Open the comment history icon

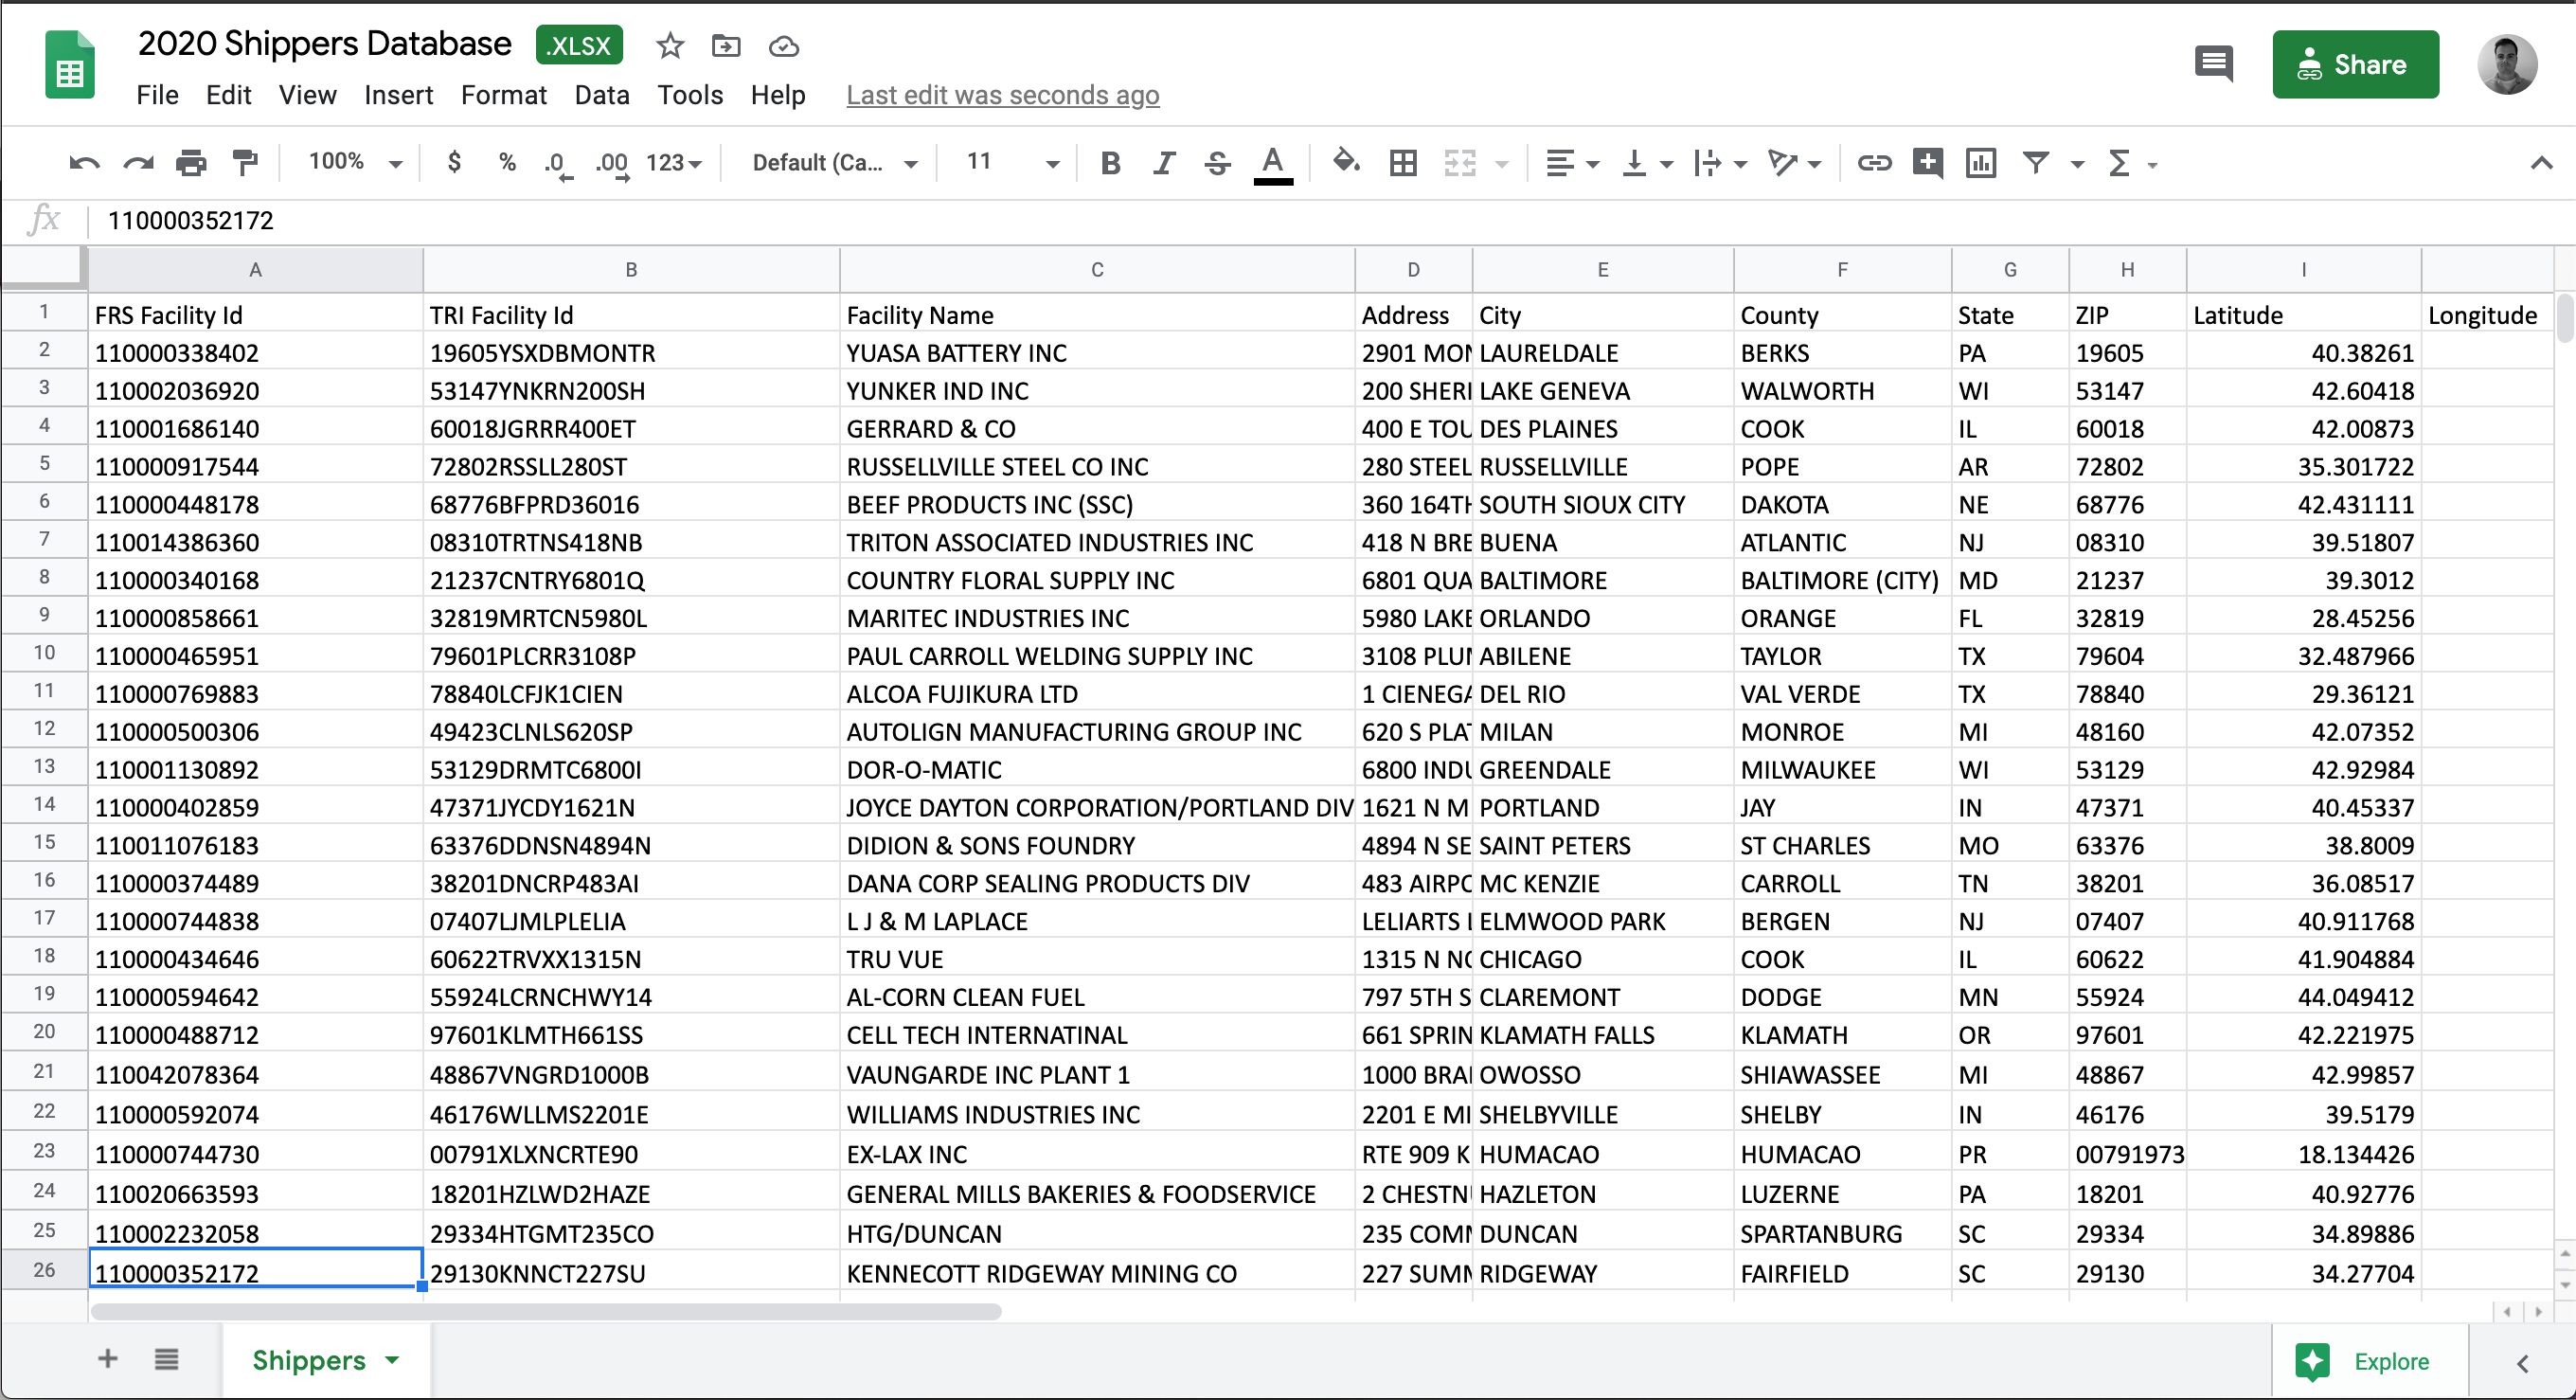(x=2213, y=65)
